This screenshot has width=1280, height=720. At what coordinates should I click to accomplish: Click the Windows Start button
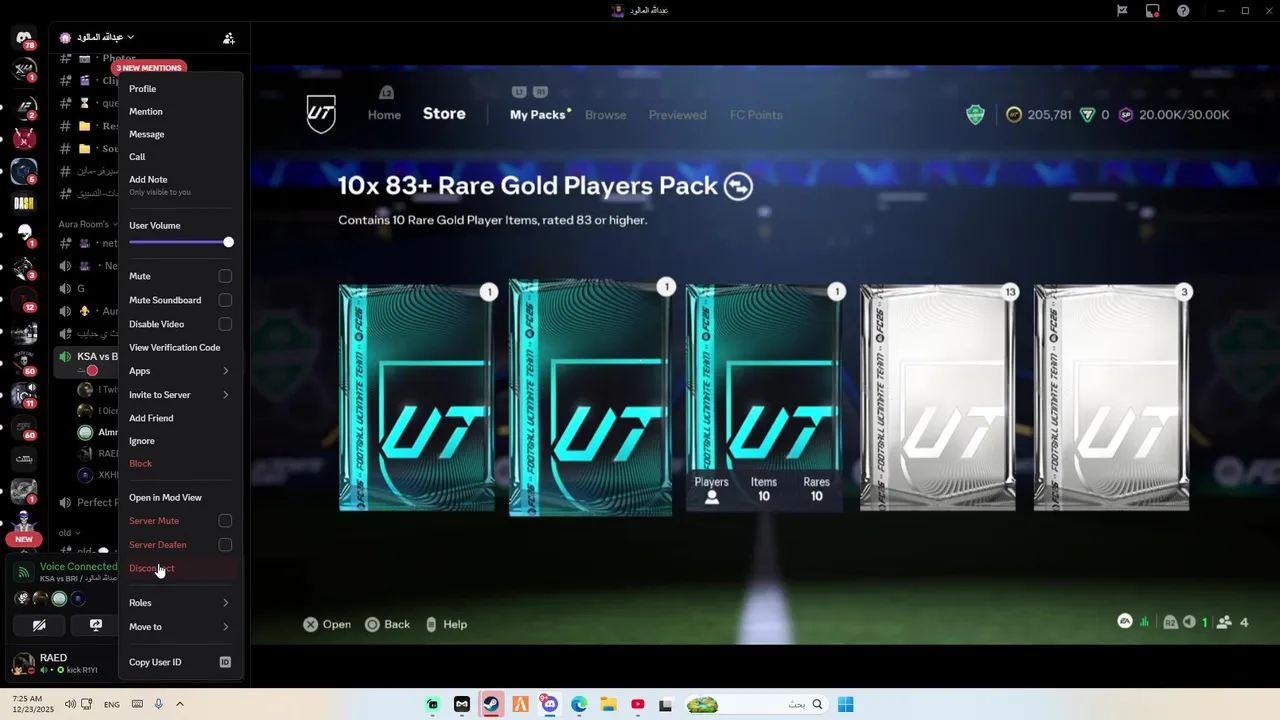pos(845,704)
